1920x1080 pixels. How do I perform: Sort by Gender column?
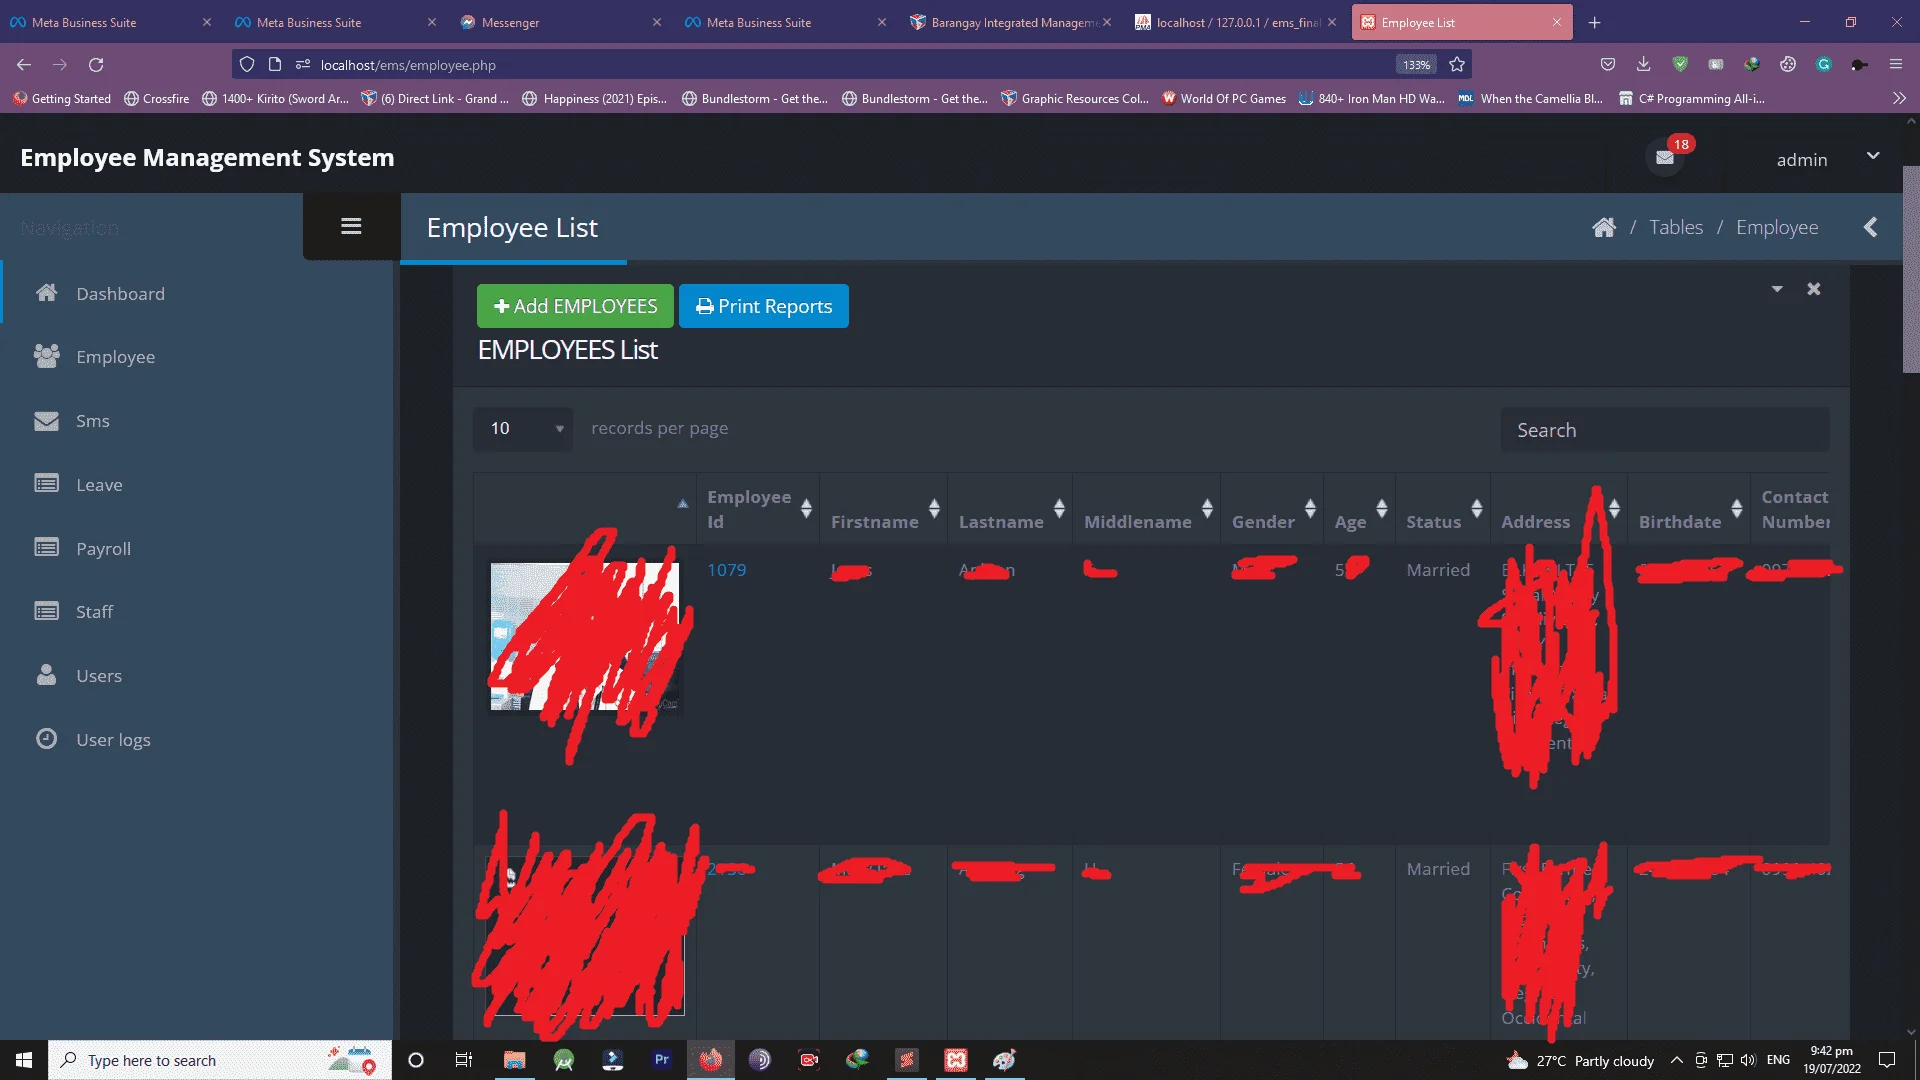(x=1272, y=509)
